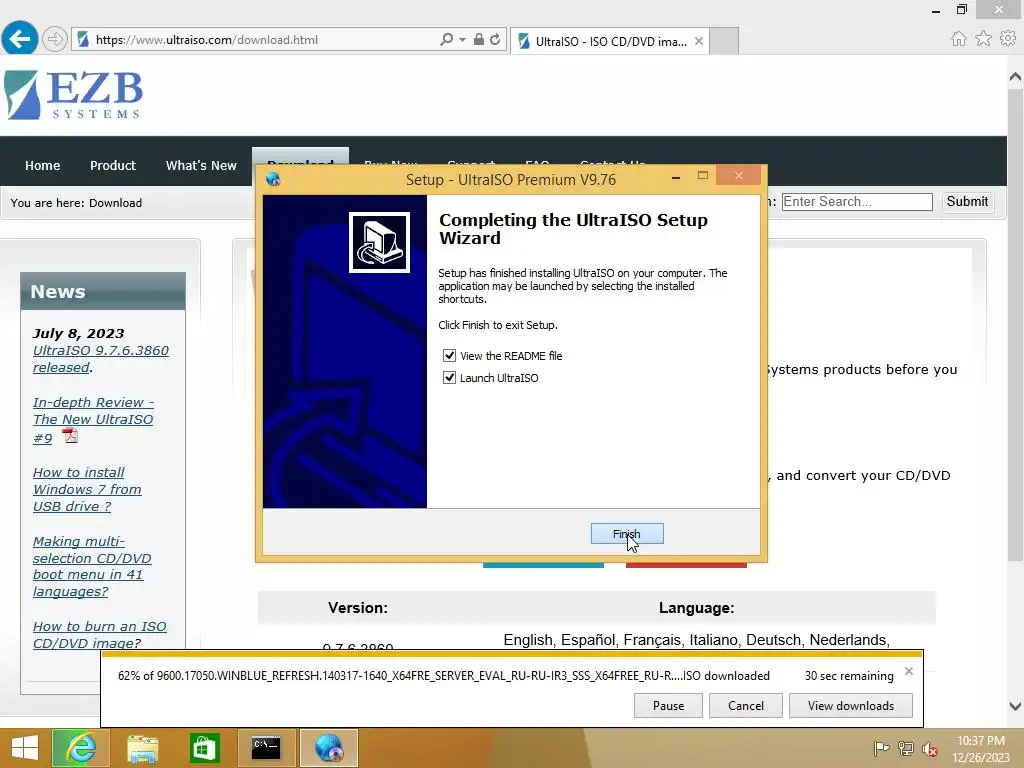
Task: Open Command Prompt from taskbar
Action: [x=266, y=748]
